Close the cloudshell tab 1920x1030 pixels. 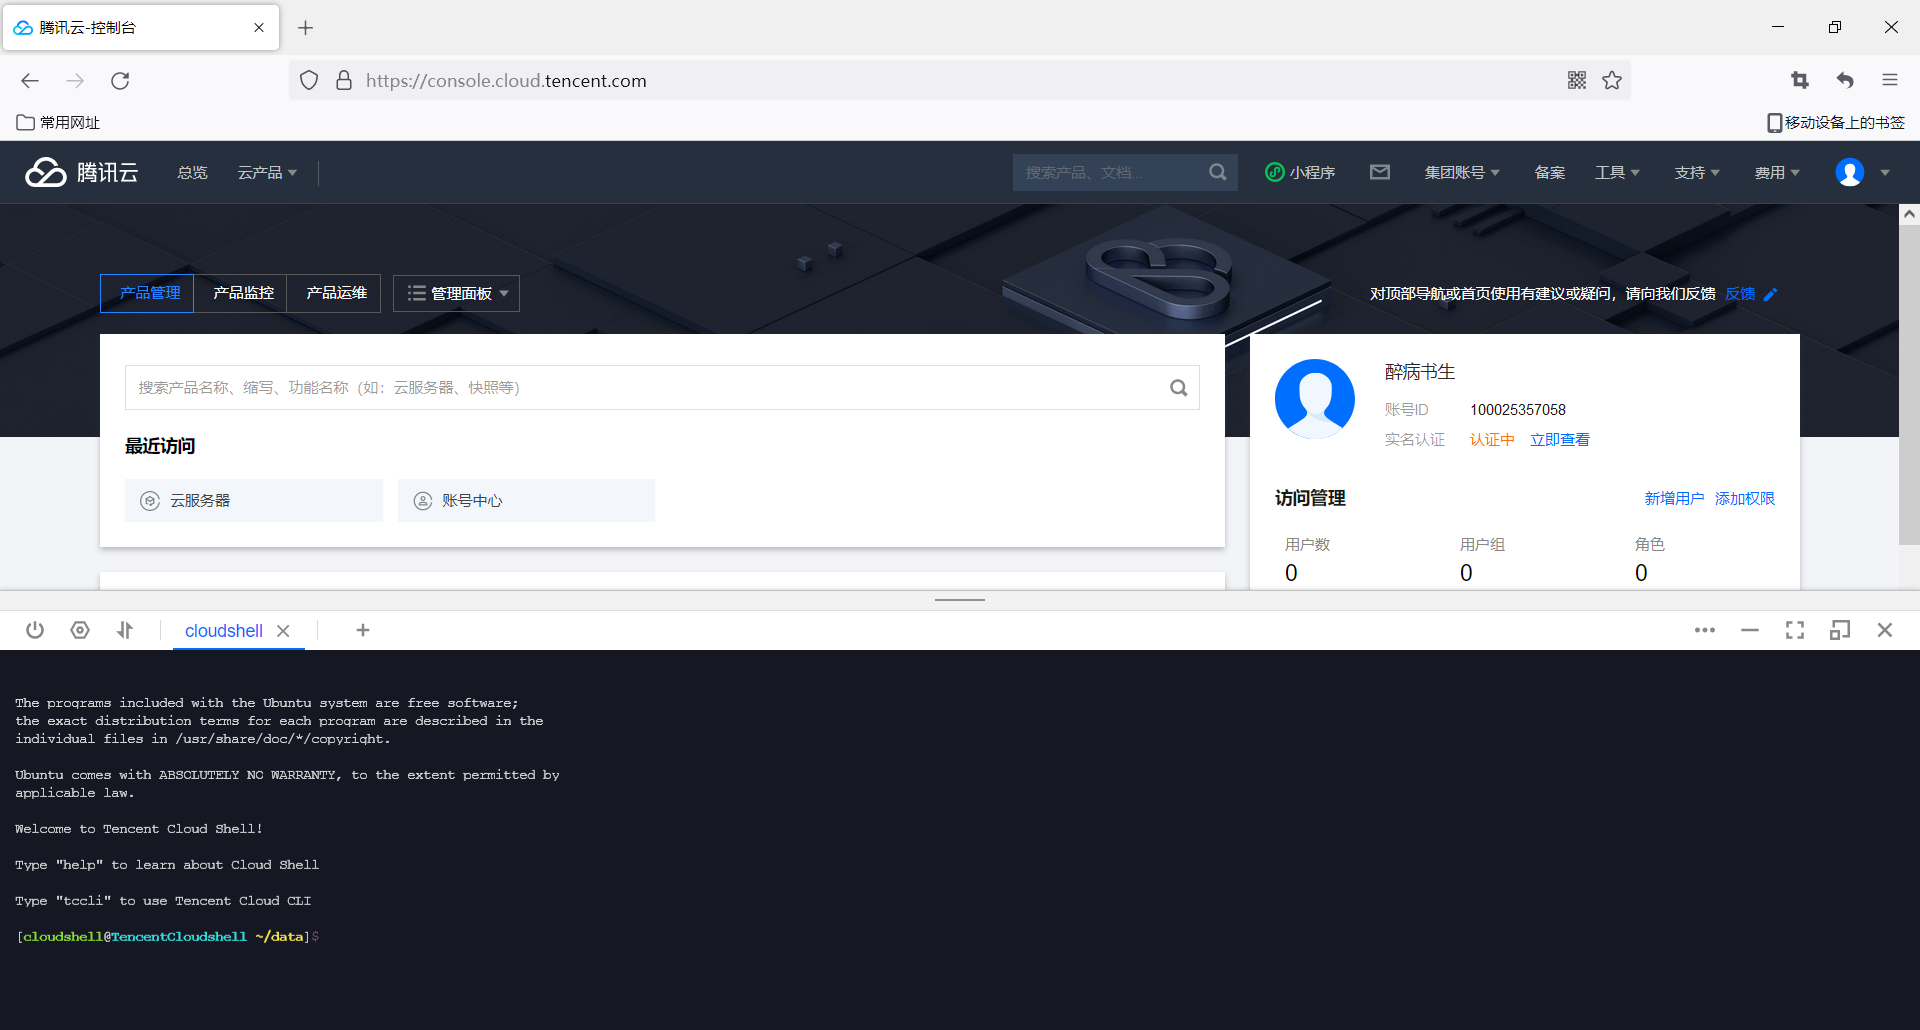[283, 631]
